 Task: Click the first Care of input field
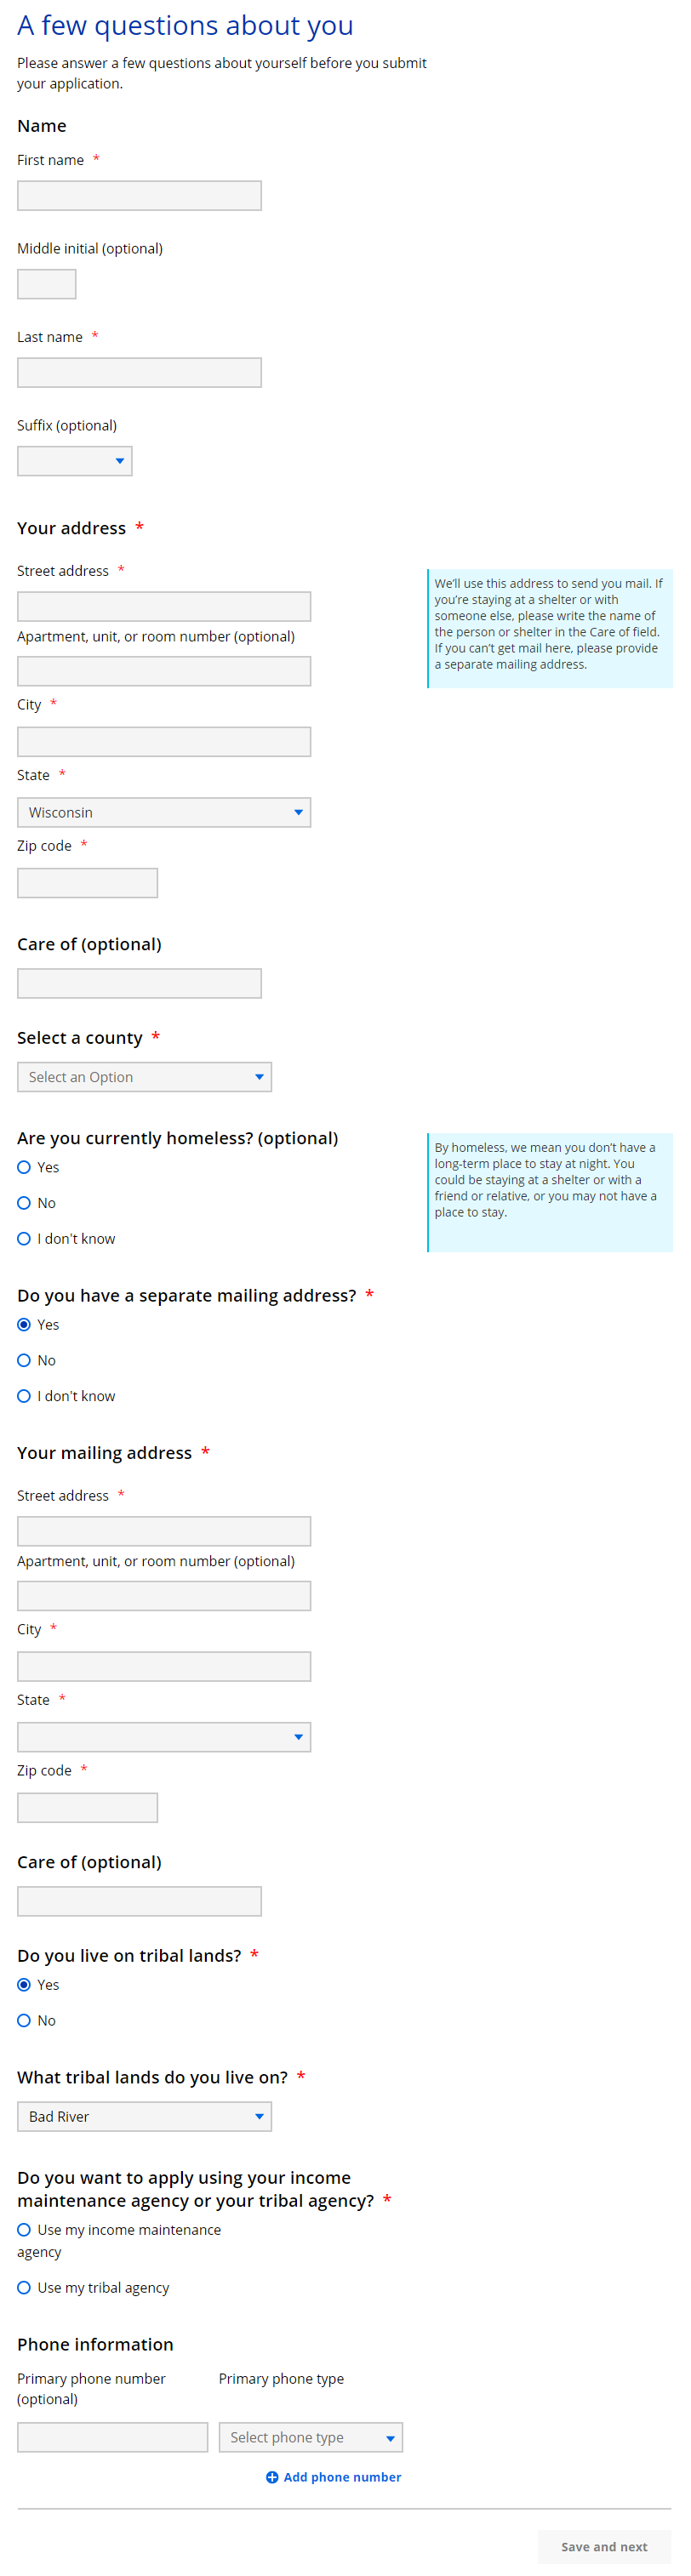[x=139, y=983]
